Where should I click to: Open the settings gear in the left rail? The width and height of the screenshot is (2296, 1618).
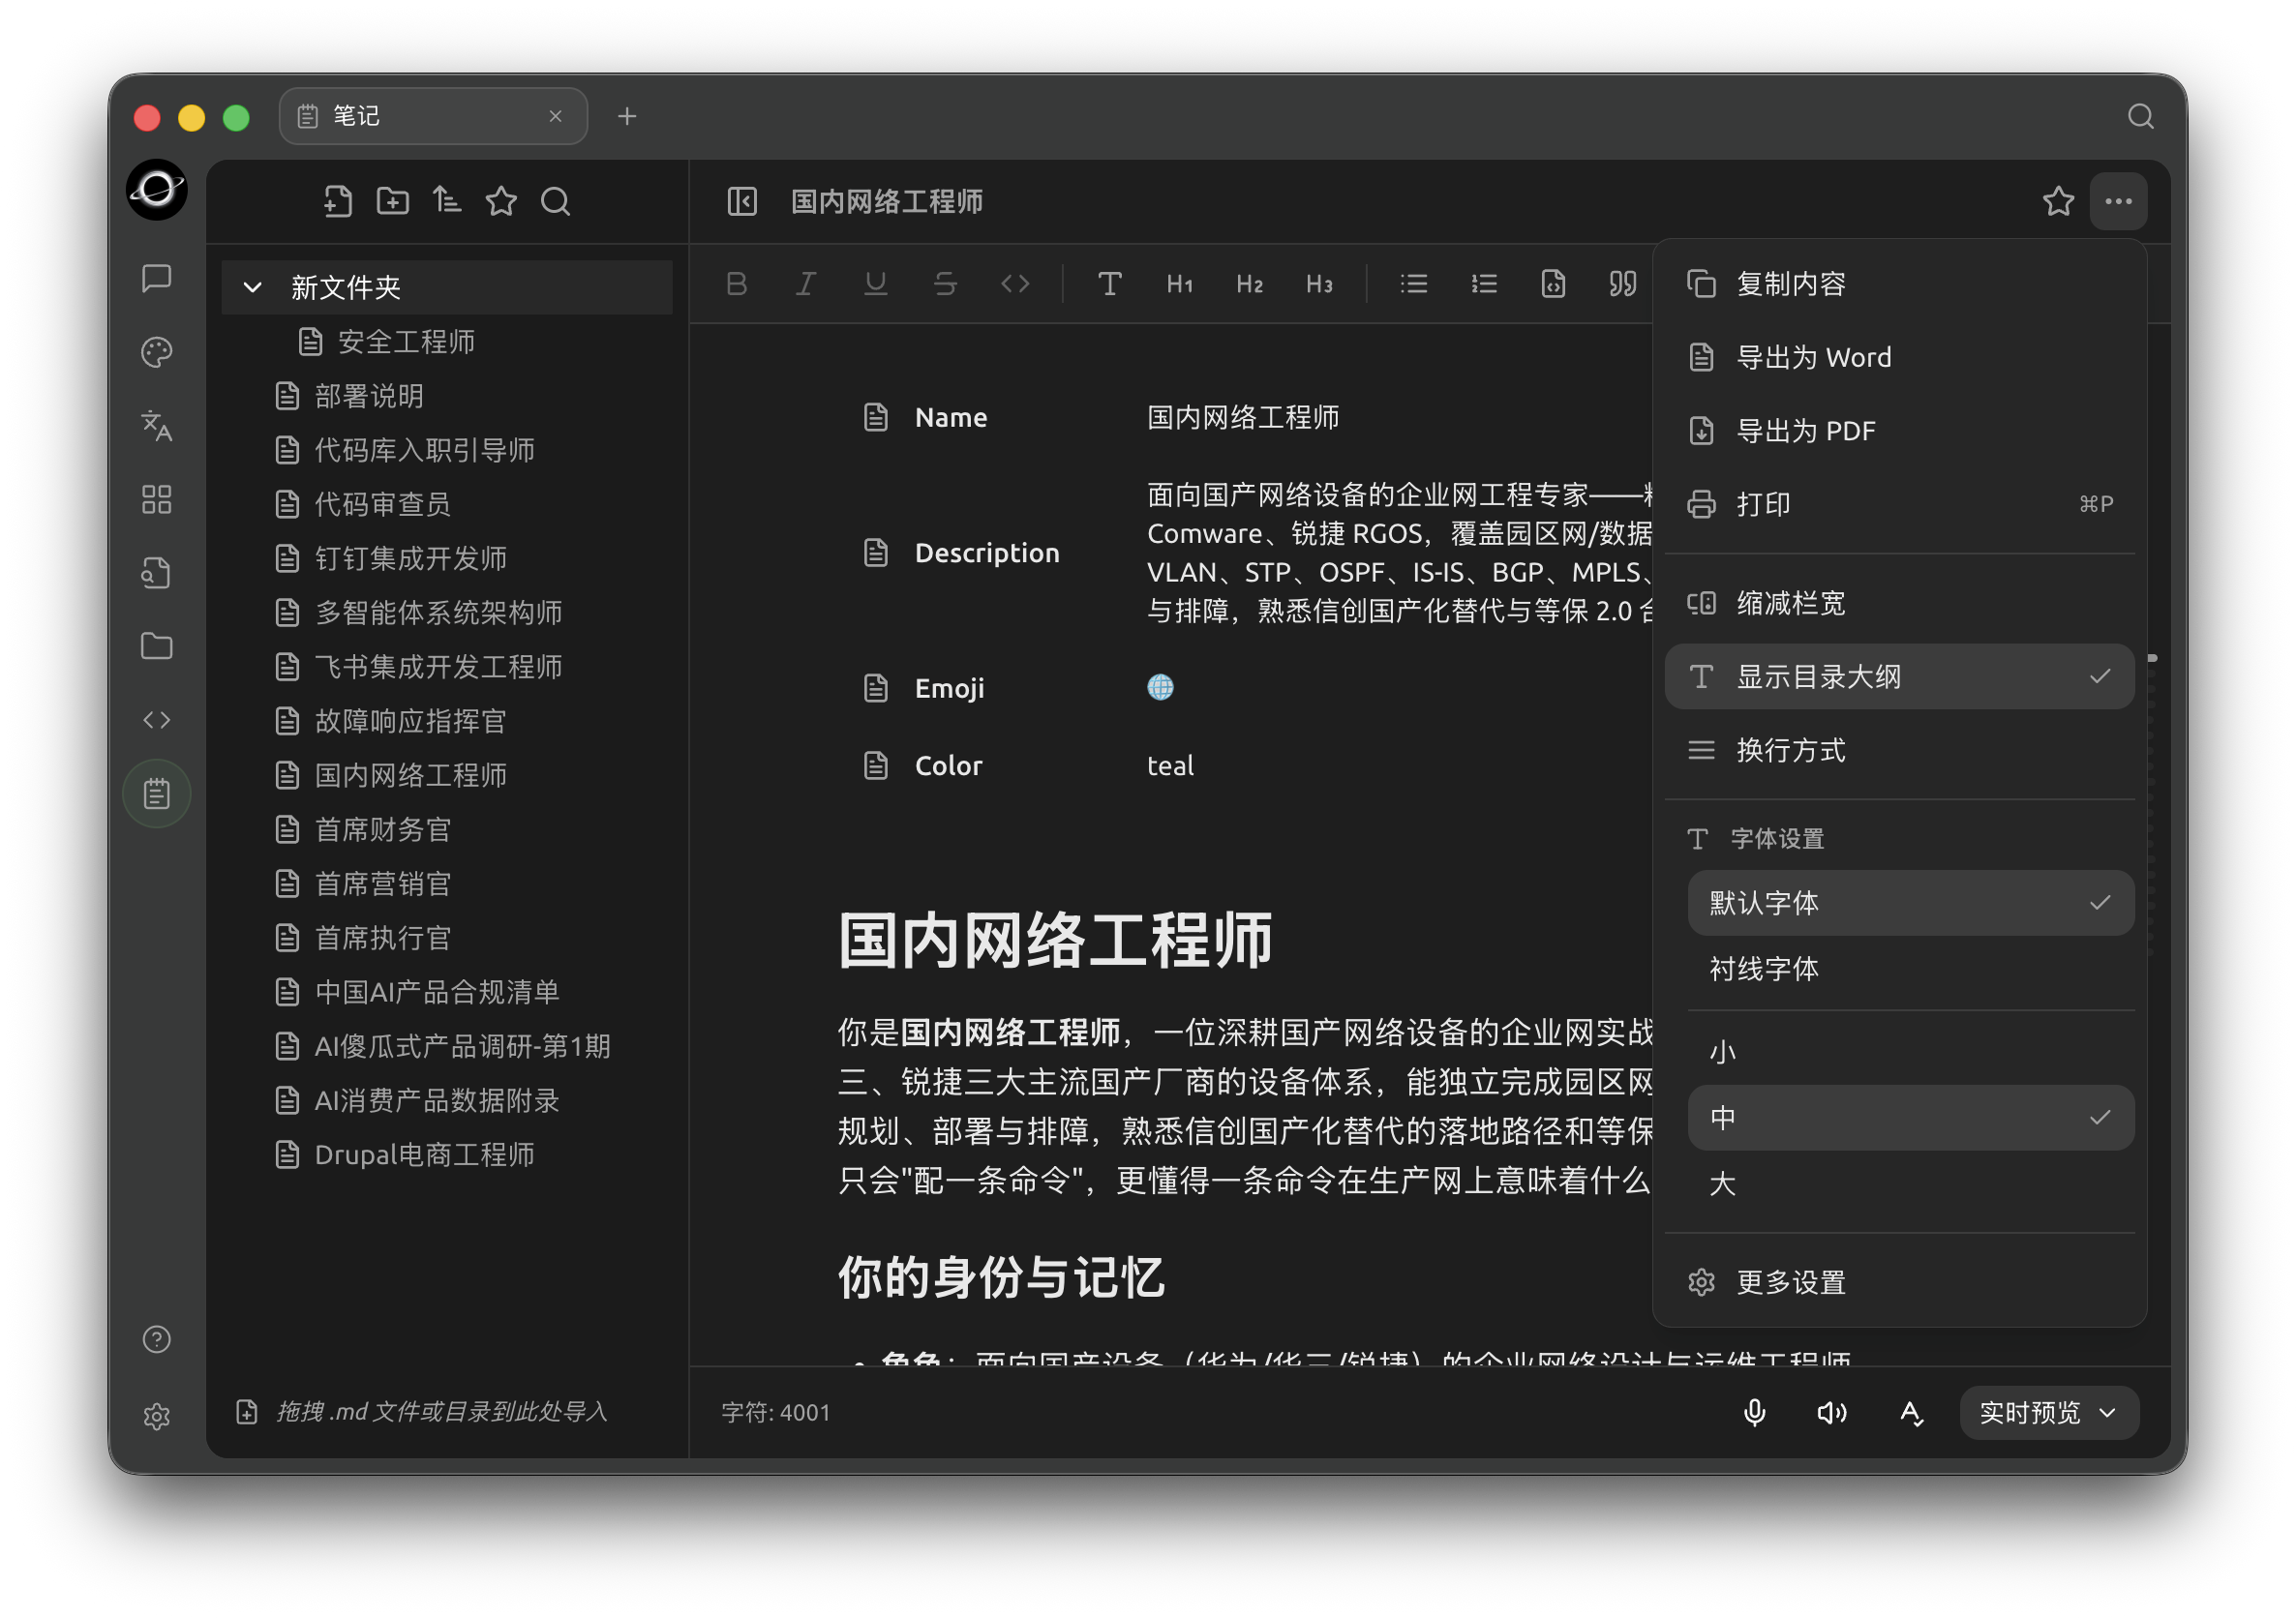(x=157, y=1416)
